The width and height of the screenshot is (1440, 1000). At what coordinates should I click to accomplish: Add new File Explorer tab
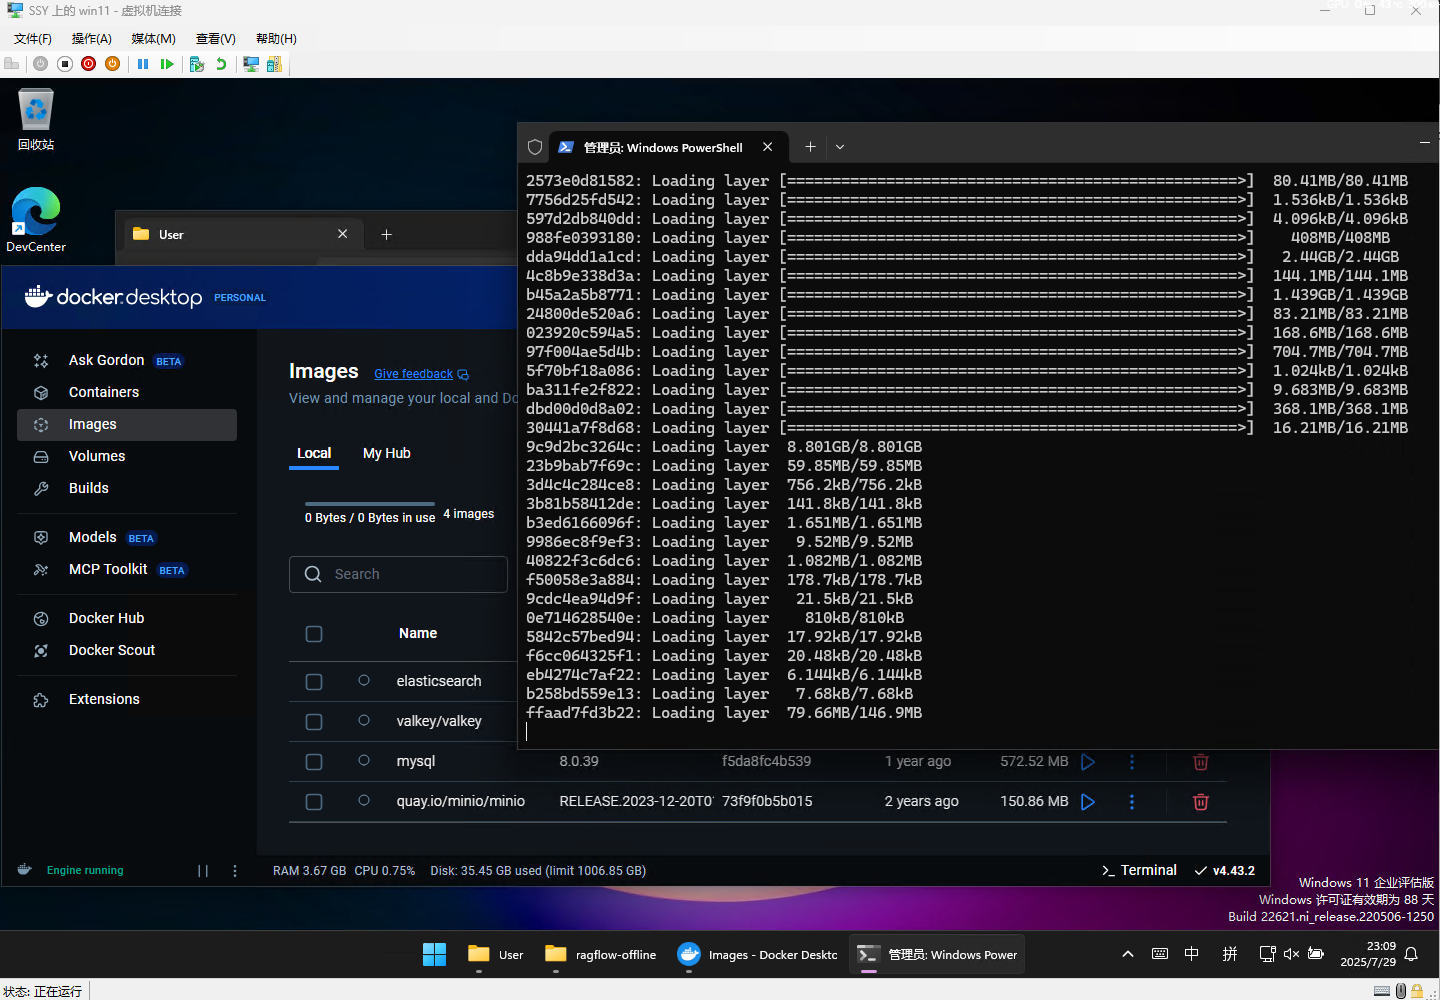point(386,234)
